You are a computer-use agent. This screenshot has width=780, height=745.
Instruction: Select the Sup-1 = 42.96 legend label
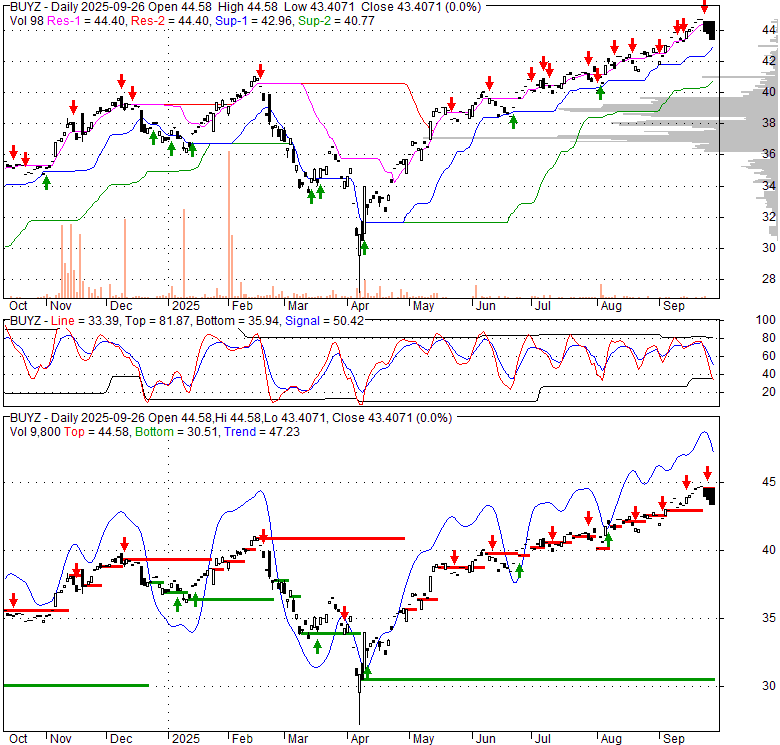point(255,21)
